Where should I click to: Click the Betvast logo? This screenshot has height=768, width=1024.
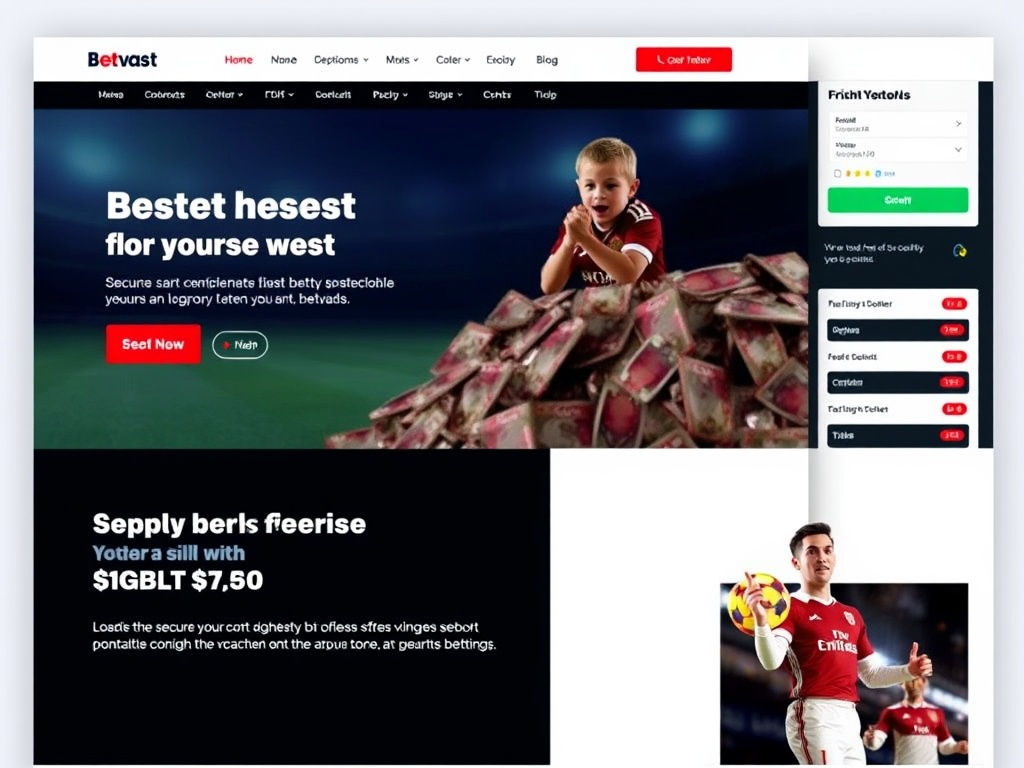coord(122,59)
